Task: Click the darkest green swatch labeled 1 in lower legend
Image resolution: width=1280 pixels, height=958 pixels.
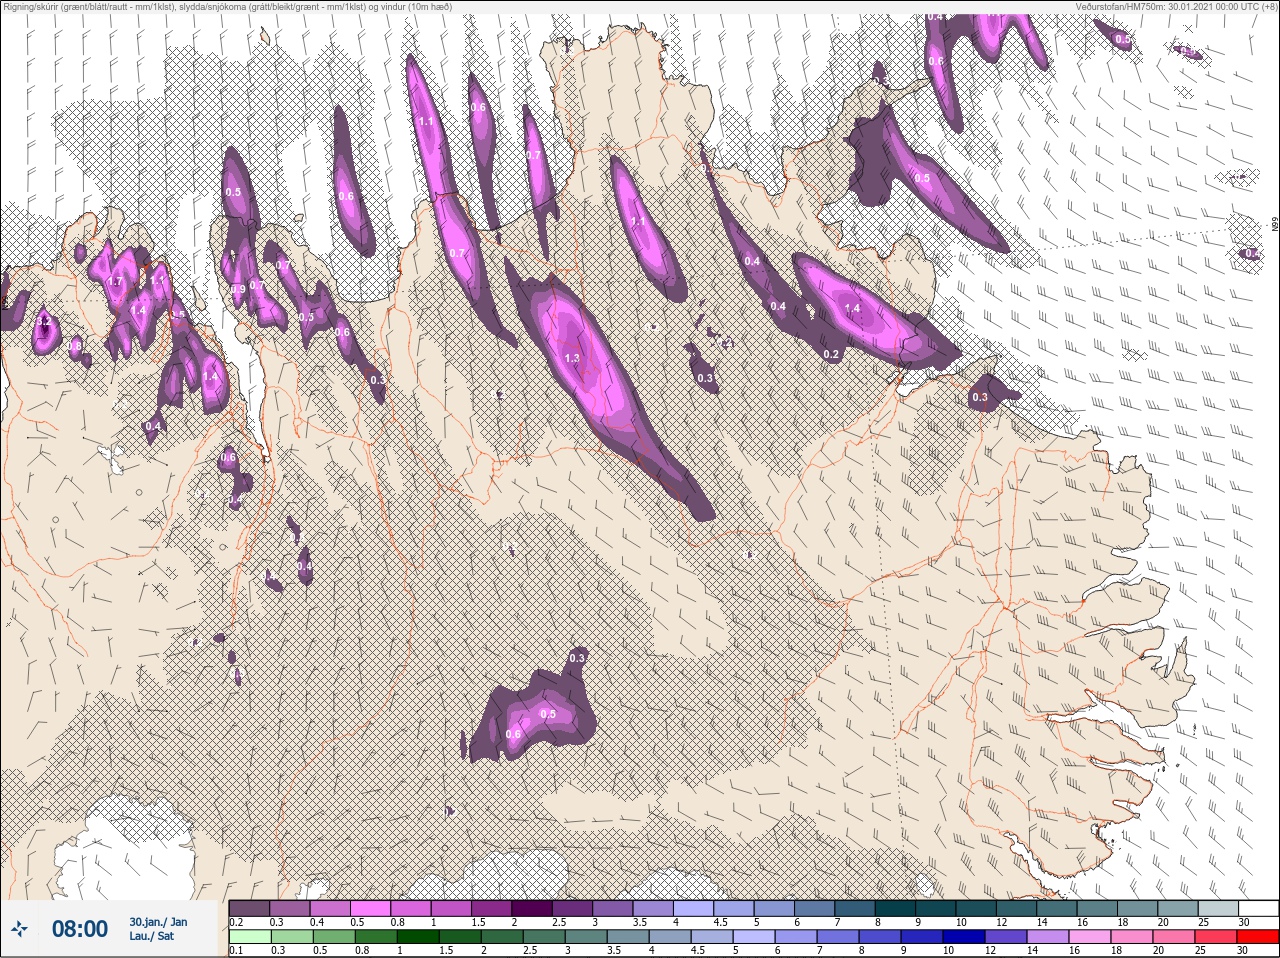Action: [x=418, y=937]
